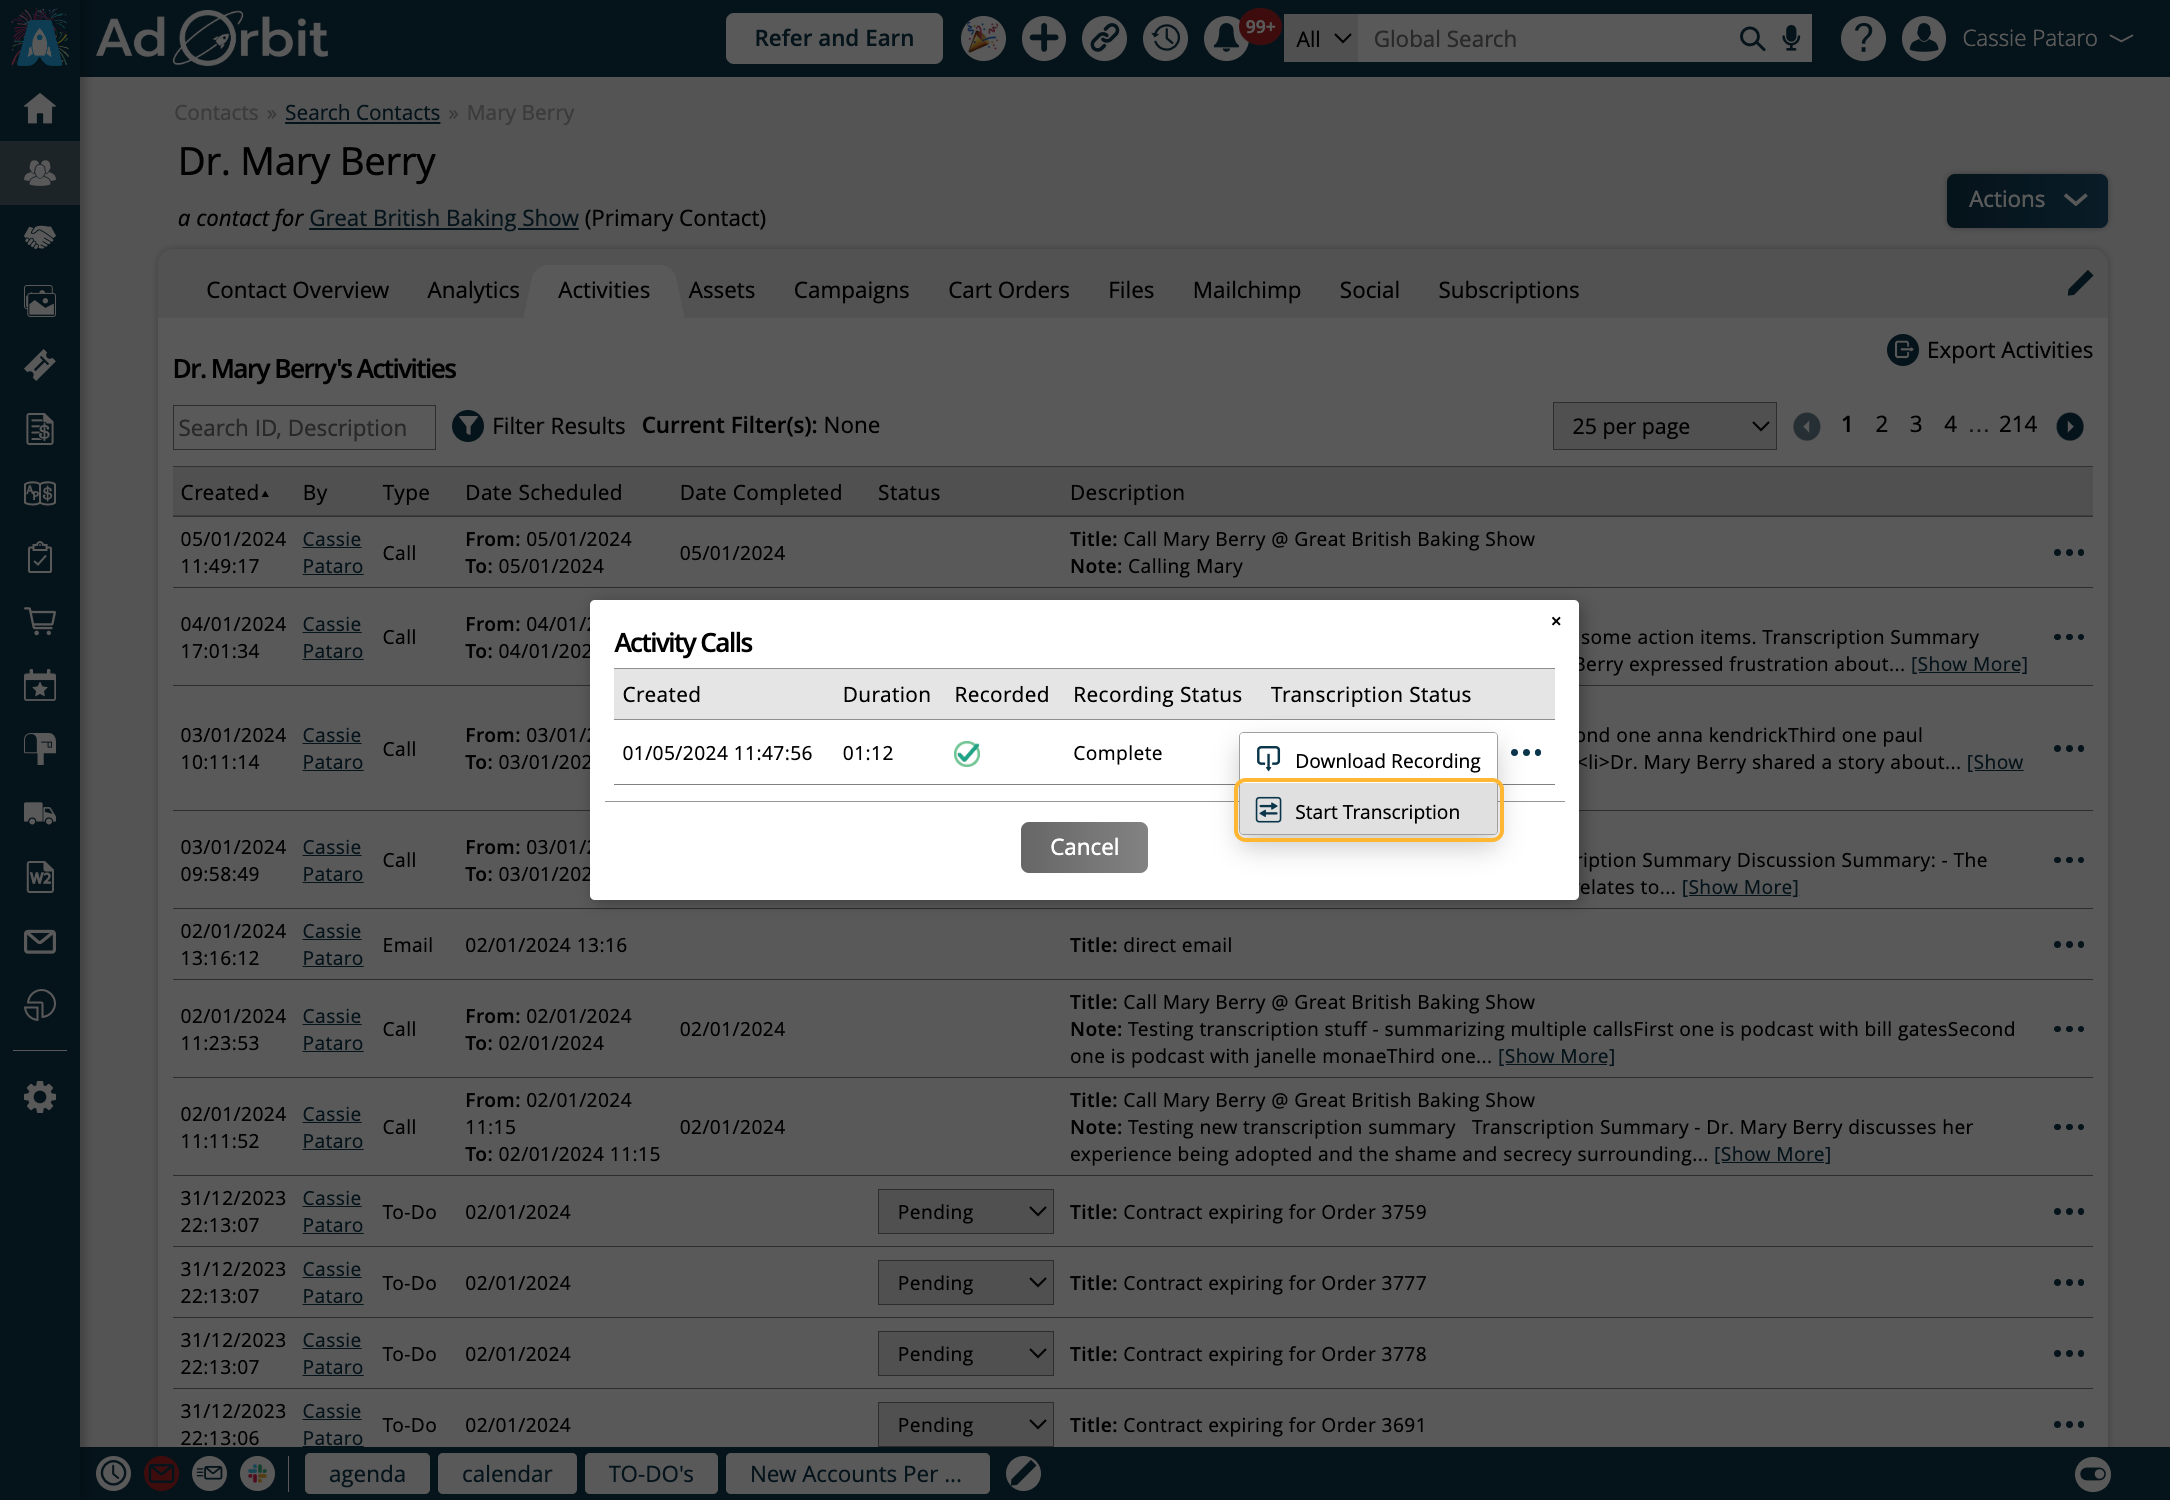Open recent history clock icon in header
Image resolution: width=2170 pixels, height=1500 pixels.
[x=1165, y=38]
